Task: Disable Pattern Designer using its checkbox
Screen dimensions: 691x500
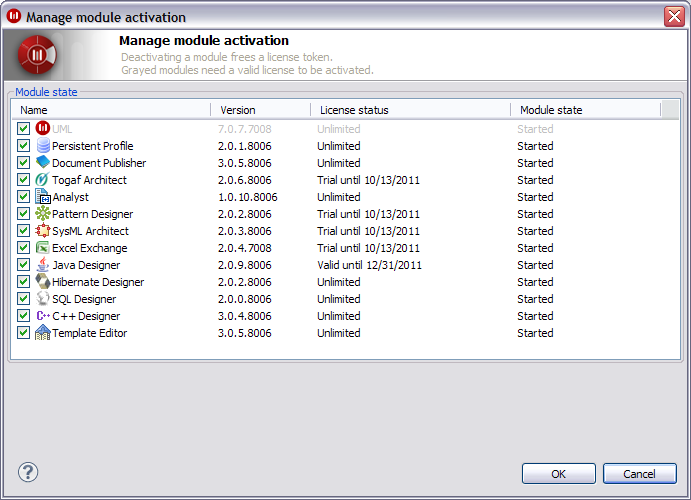Action: [23, 214]
